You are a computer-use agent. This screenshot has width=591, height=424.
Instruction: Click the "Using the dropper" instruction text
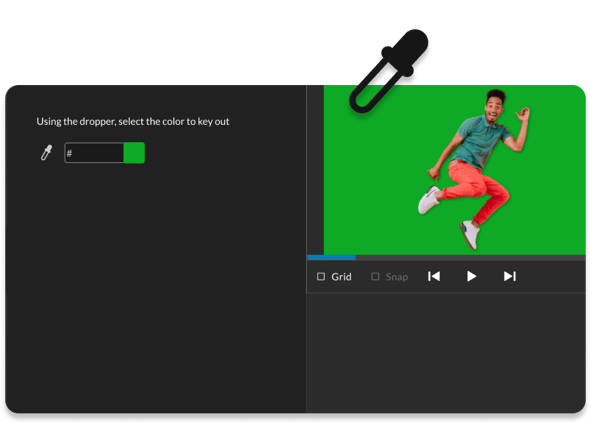133,121
